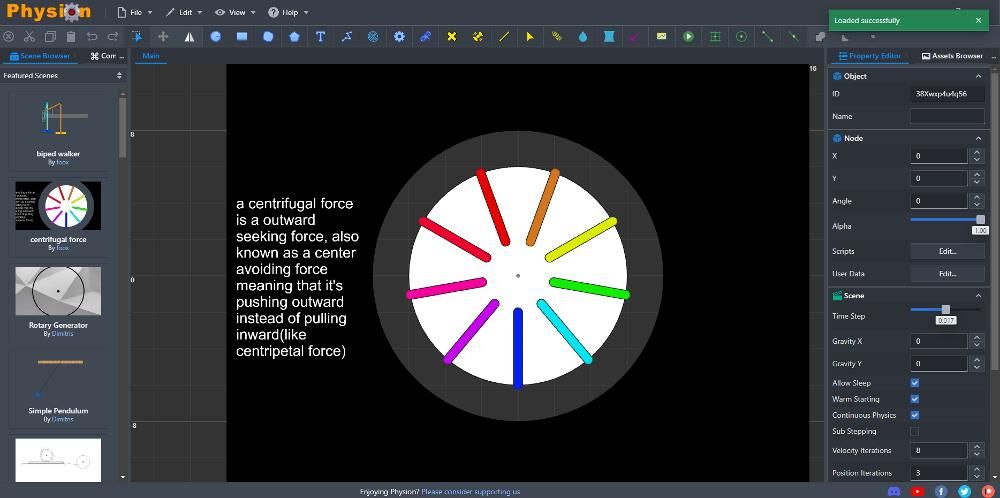The image size is (1000, 498).
Task: Click the Scripts Edit button
Action: (947, 251)
